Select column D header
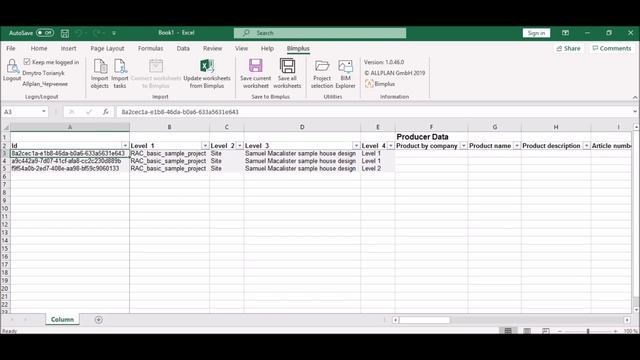 point(302,127)
